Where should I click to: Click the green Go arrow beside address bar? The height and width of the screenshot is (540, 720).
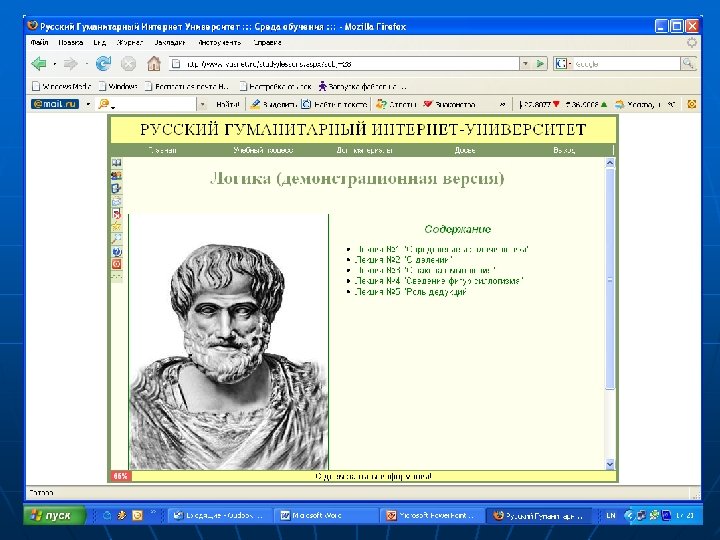coord(540,63)
